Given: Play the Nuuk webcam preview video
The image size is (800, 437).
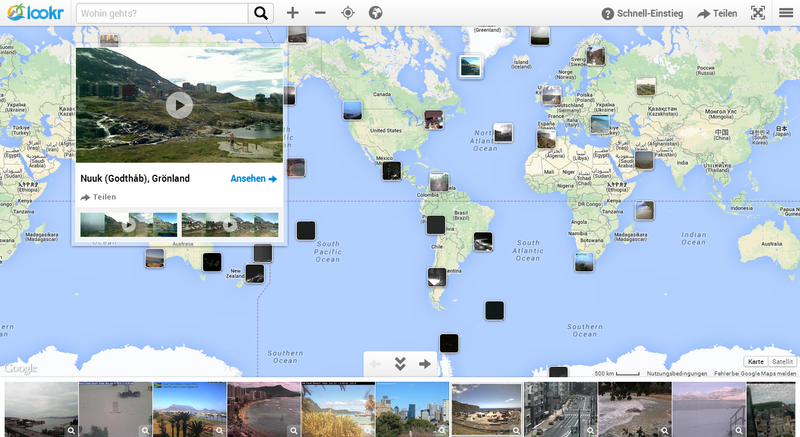Looking at the screenshot, I should coord(179,104).
